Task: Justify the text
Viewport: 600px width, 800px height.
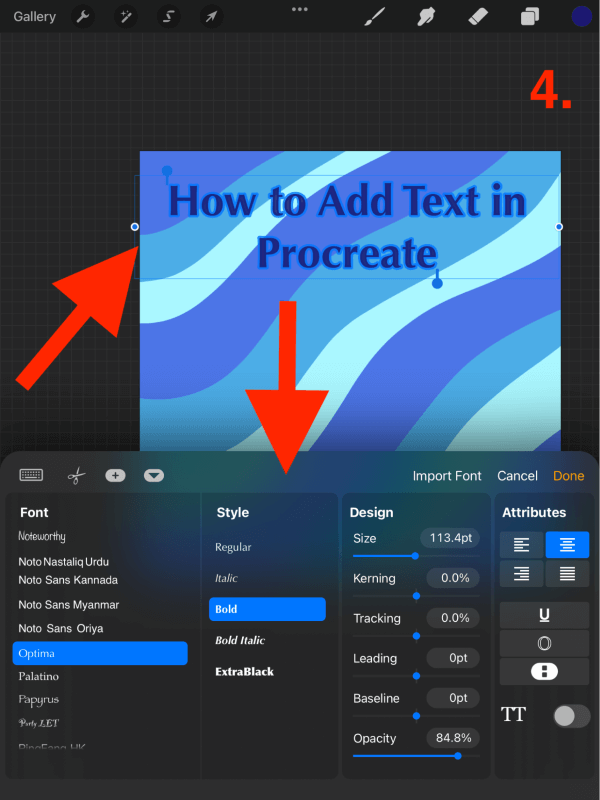Action: (567, 574)
